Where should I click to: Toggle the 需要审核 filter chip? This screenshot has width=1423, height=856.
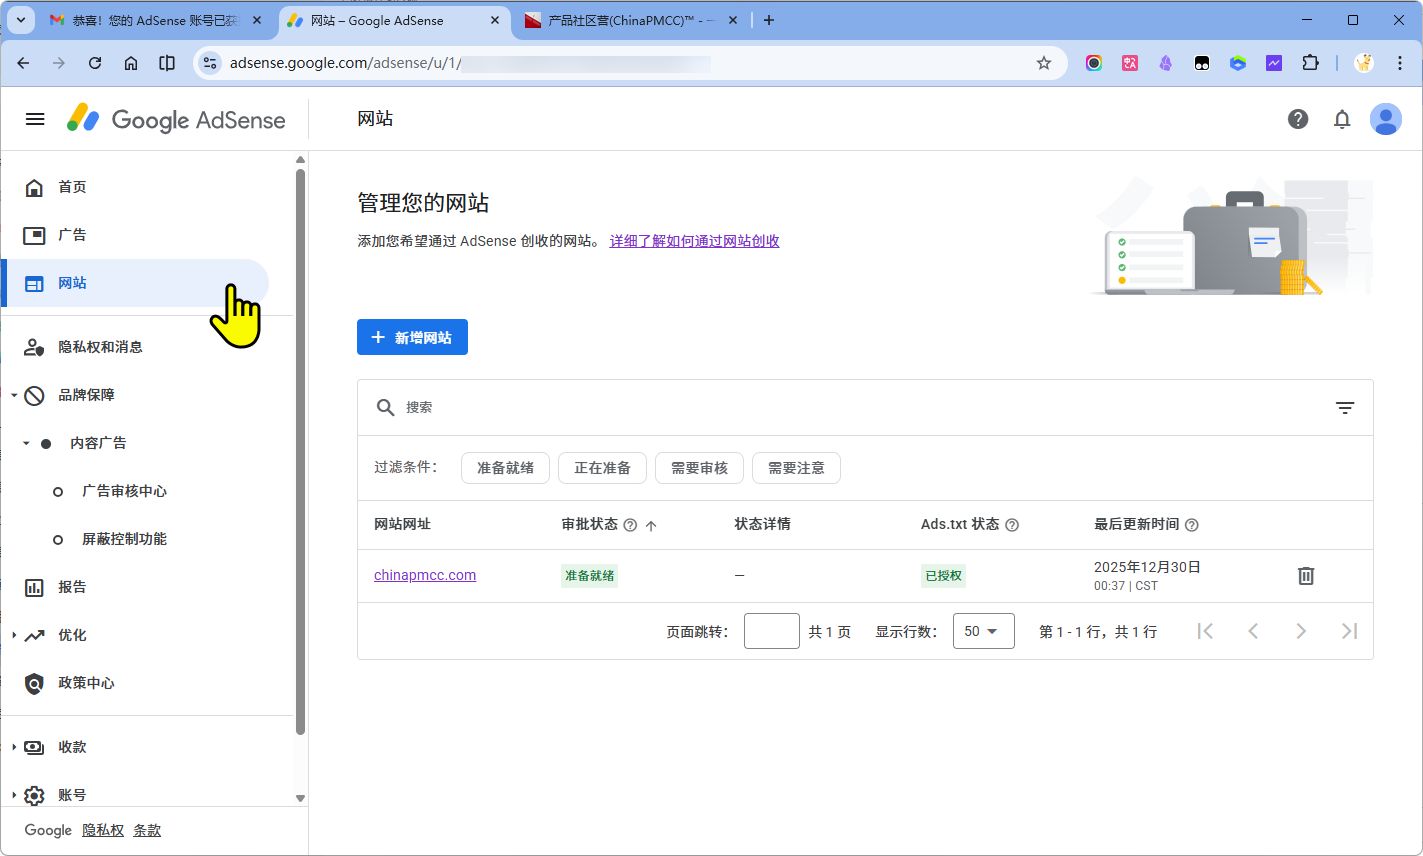[x=699, y=468]
